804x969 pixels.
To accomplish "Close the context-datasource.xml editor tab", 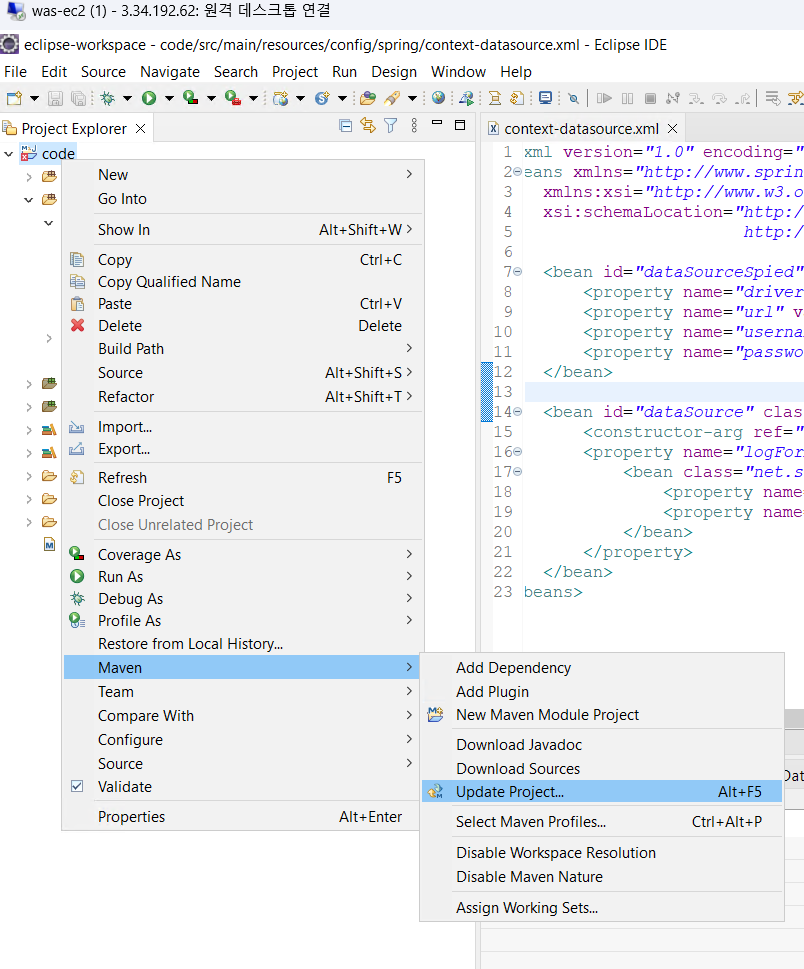I will [x=672, y=129].
